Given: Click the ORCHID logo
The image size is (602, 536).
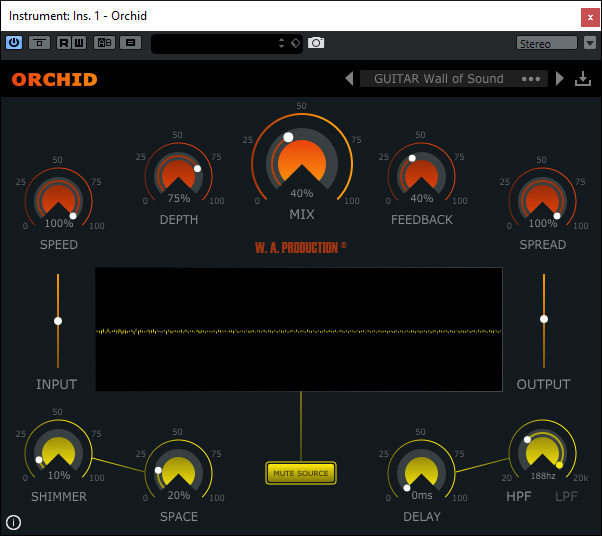Looking at the screenshot, I should point(55,80).
